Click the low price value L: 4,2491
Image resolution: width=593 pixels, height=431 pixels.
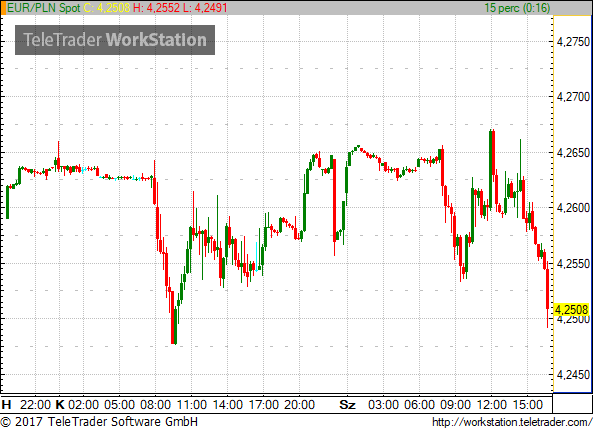(205, 8)
